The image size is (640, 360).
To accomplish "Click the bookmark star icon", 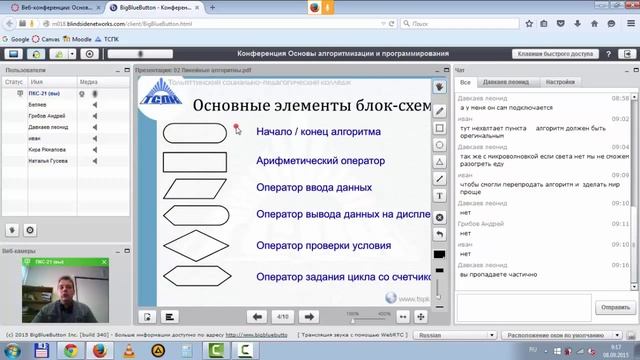I will click(x=529, y=24).
